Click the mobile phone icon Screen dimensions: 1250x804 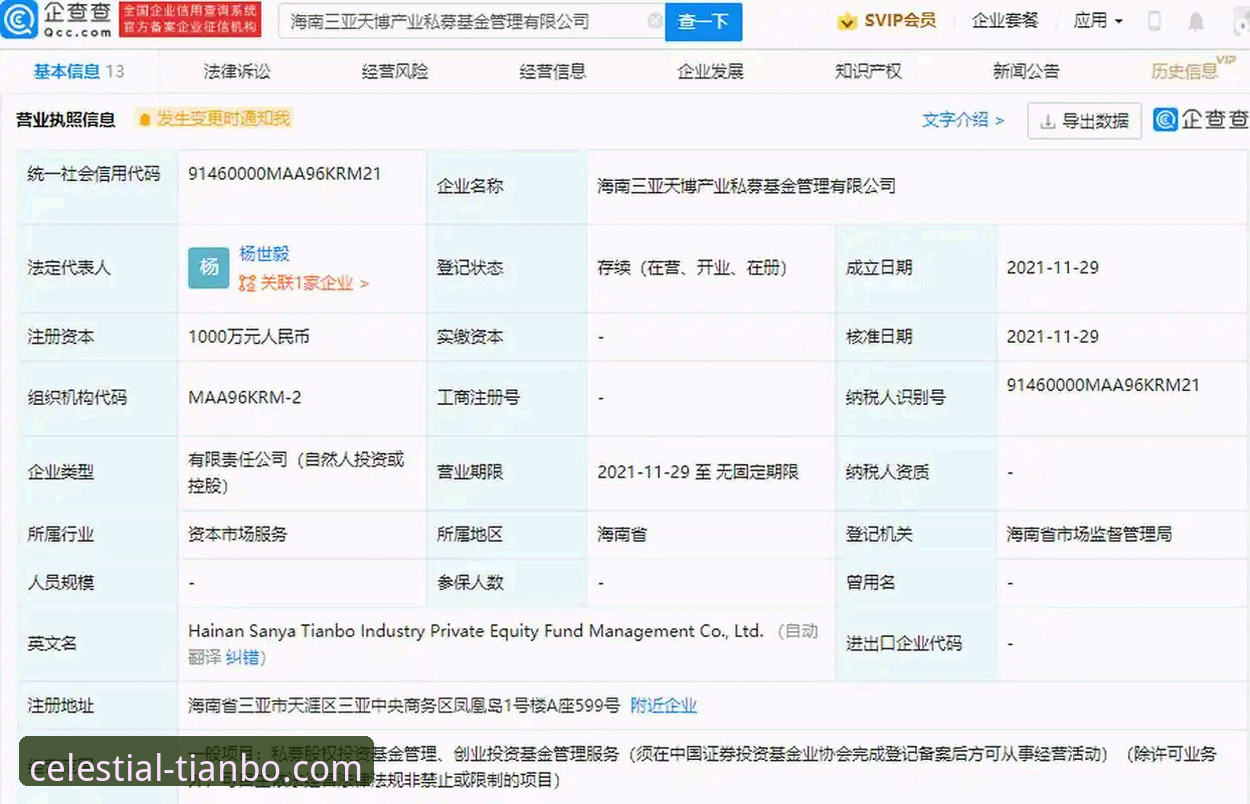coord(1155,21)
